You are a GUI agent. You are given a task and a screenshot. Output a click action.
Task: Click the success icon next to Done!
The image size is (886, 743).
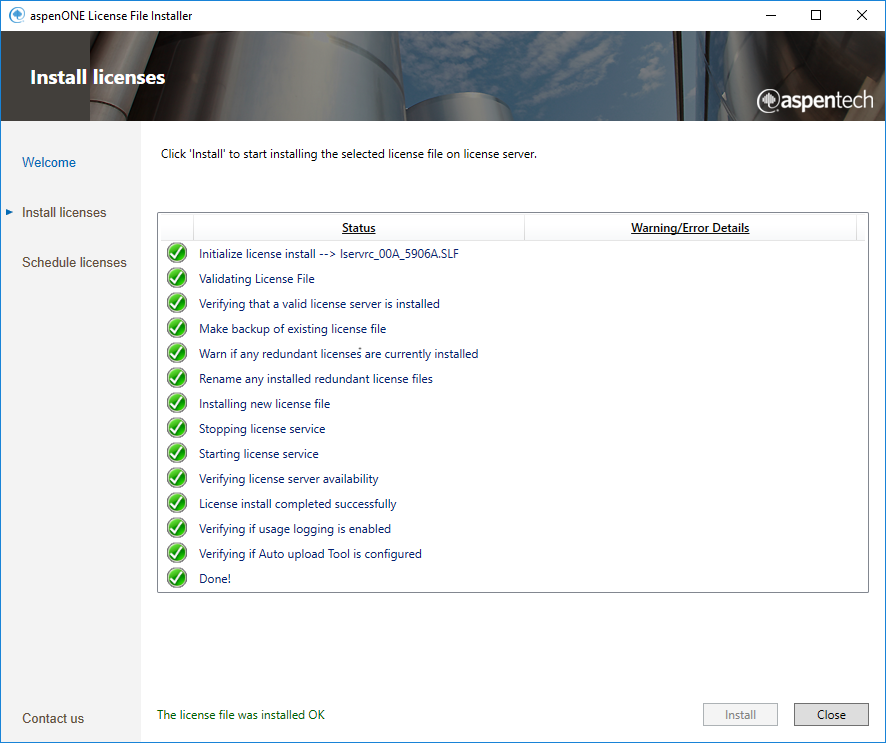click(x=177, y=578)
